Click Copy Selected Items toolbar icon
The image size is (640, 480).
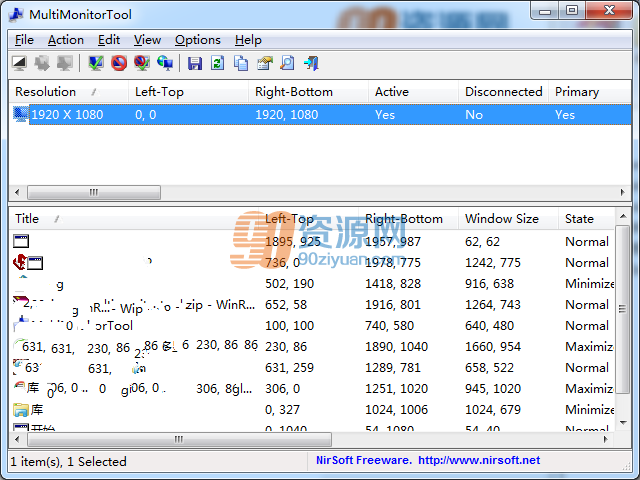click(x=241, y=63)
